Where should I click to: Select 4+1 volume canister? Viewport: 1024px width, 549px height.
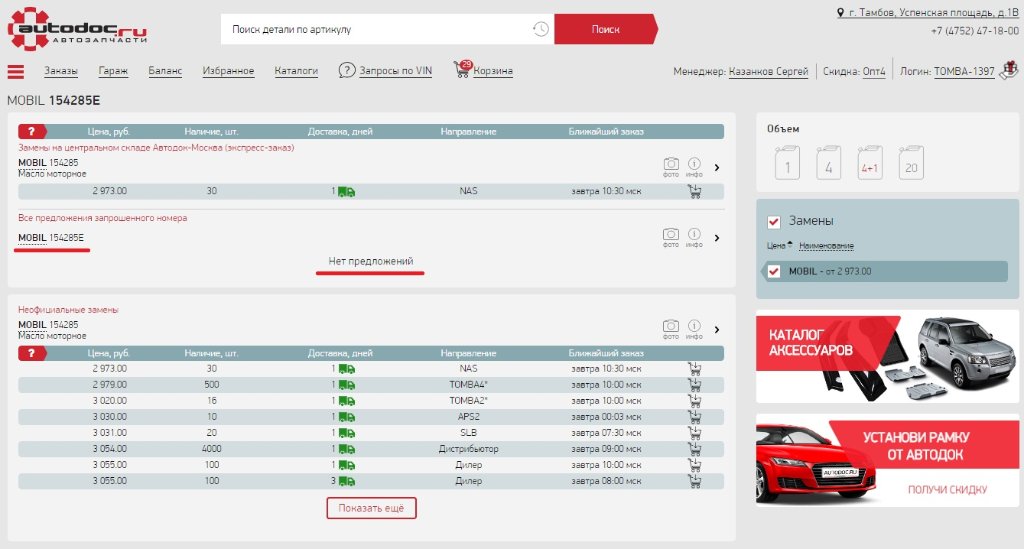870,163
